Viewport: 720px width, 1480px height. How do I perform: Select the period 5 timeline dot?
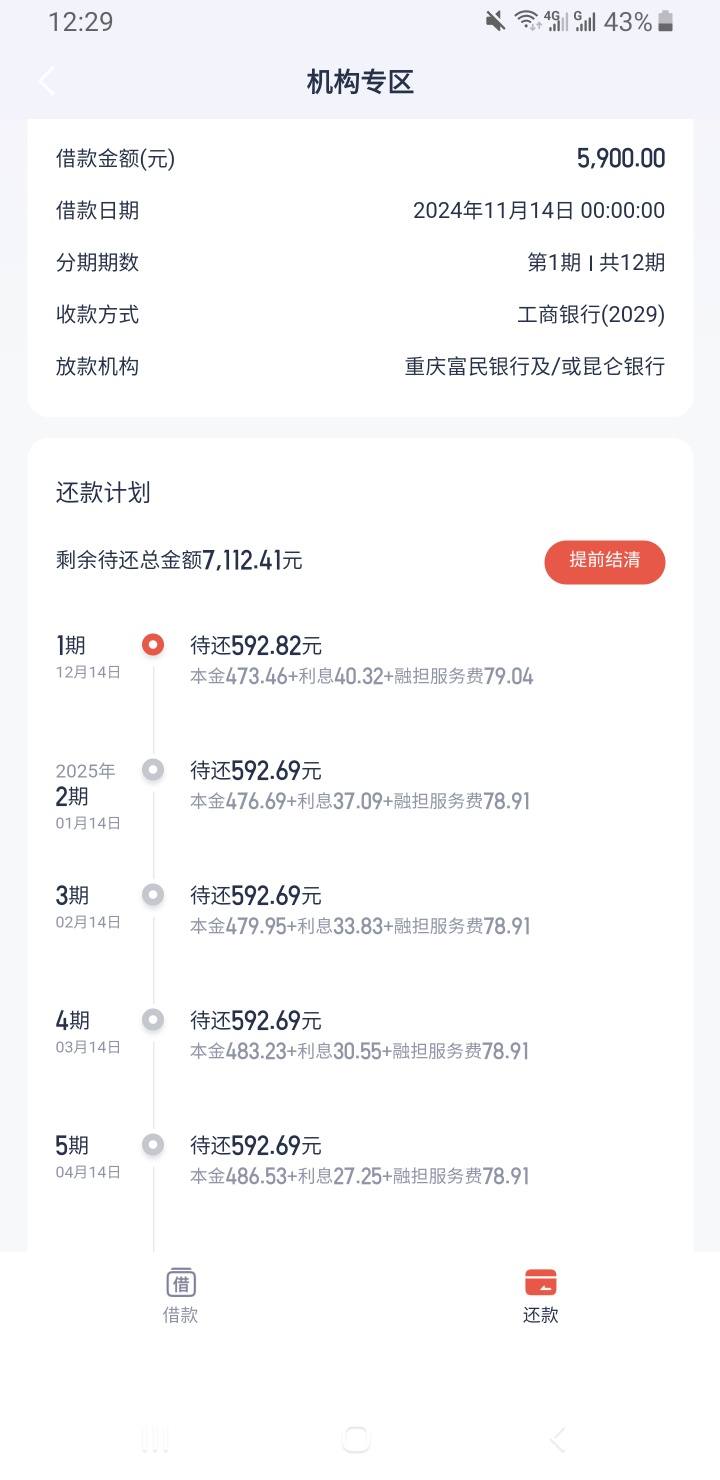click(153, 1145)
